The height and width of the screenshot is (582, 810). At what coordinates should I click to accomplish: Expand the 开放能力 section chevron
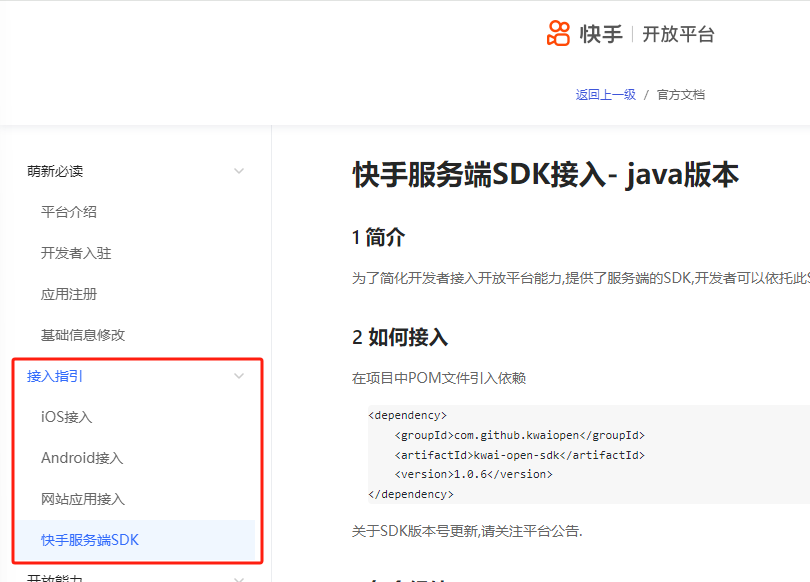[x=239, y=579]
